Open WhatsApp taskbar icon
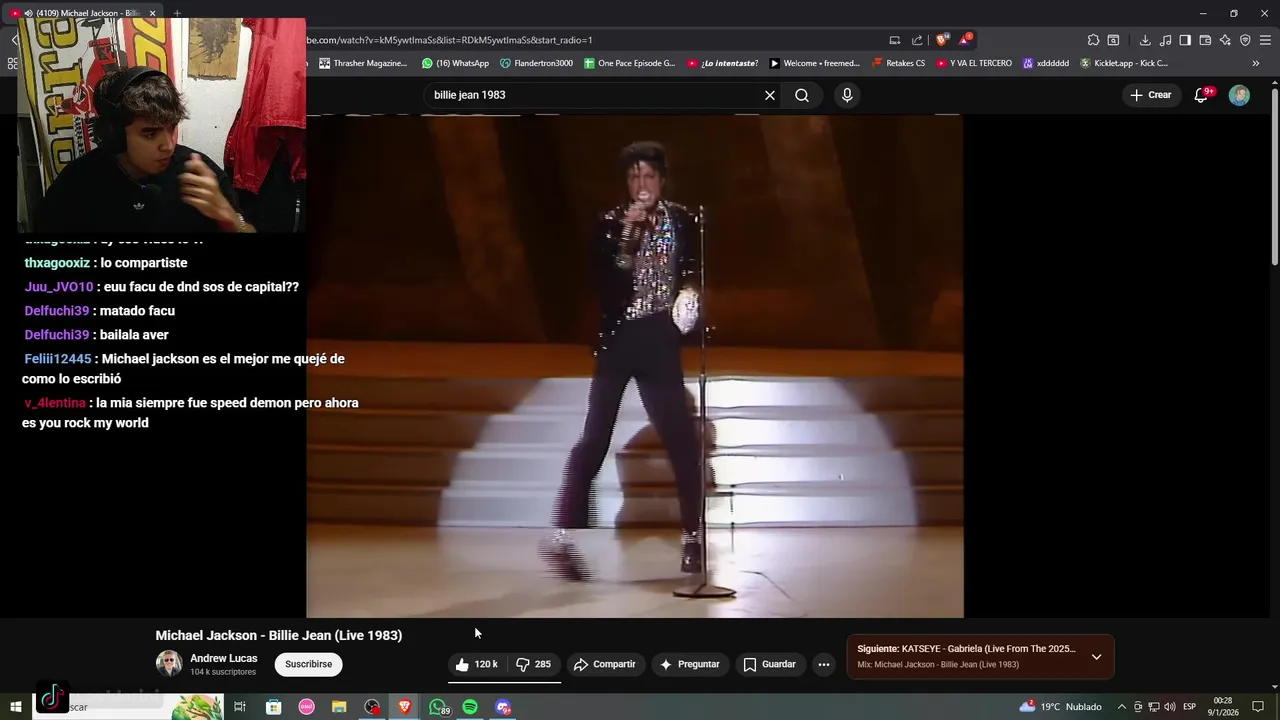This screenshot has width=1280, height=720. [x=438, y=707]
